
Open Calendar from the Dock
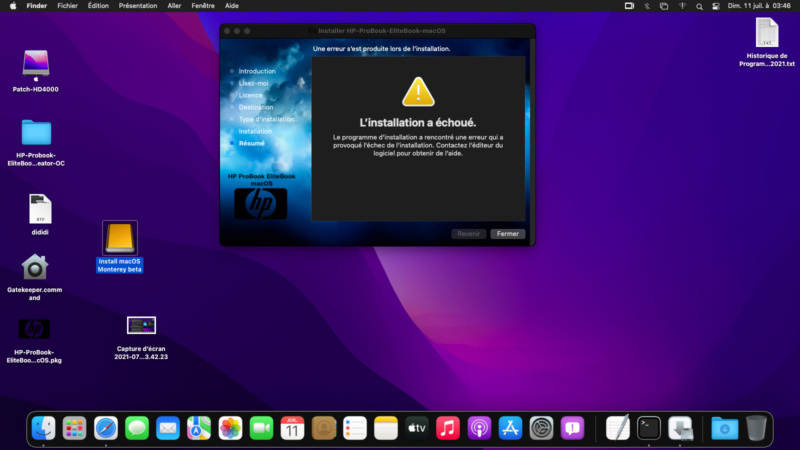pos(292,428)
